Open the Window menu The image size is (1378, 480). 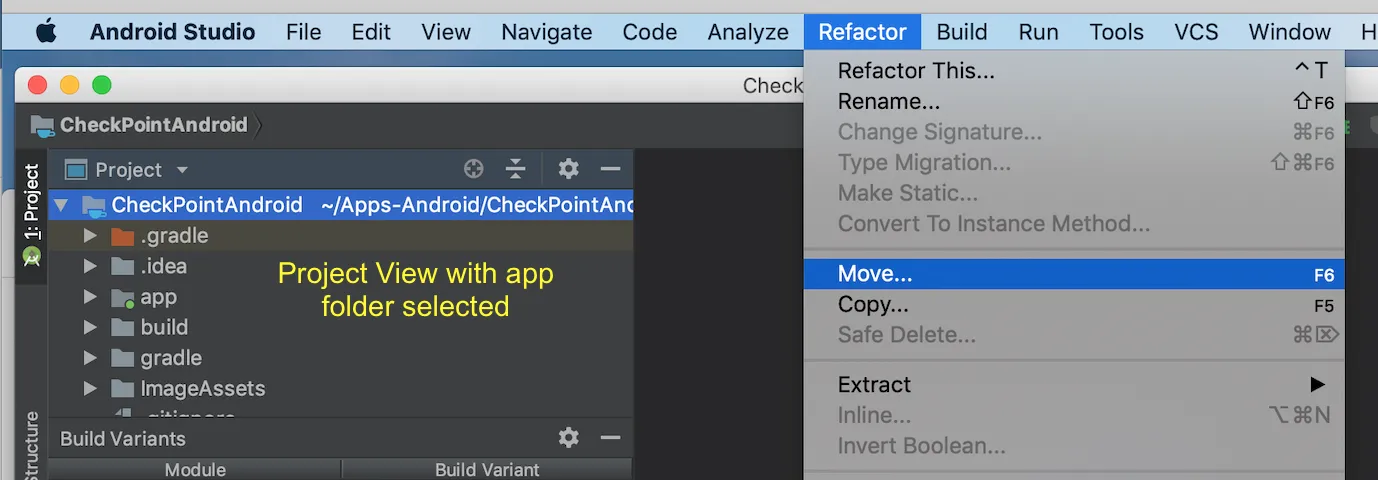click(x=1289, y=32)
